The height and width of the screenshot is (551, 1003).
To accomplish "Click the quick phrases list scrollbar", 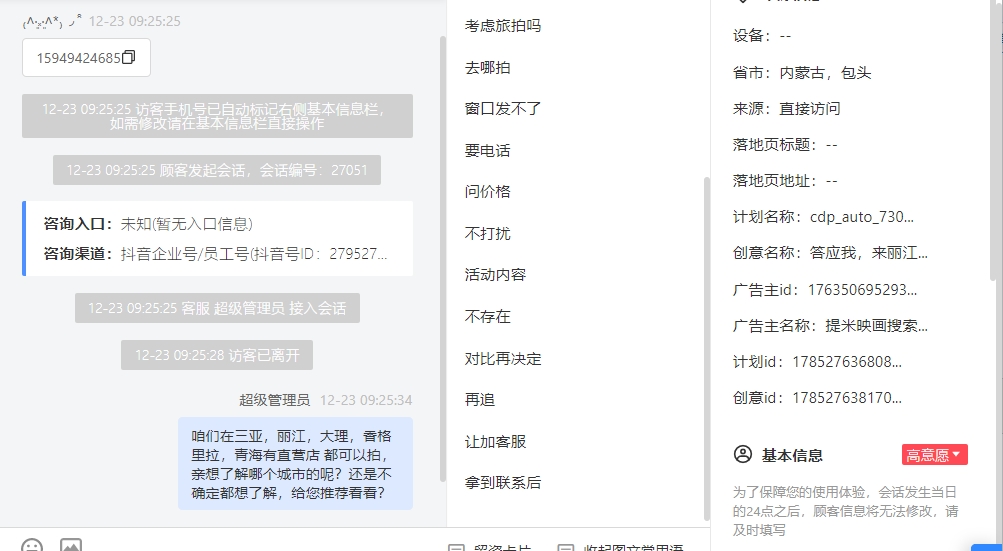I will coord(707,349).
